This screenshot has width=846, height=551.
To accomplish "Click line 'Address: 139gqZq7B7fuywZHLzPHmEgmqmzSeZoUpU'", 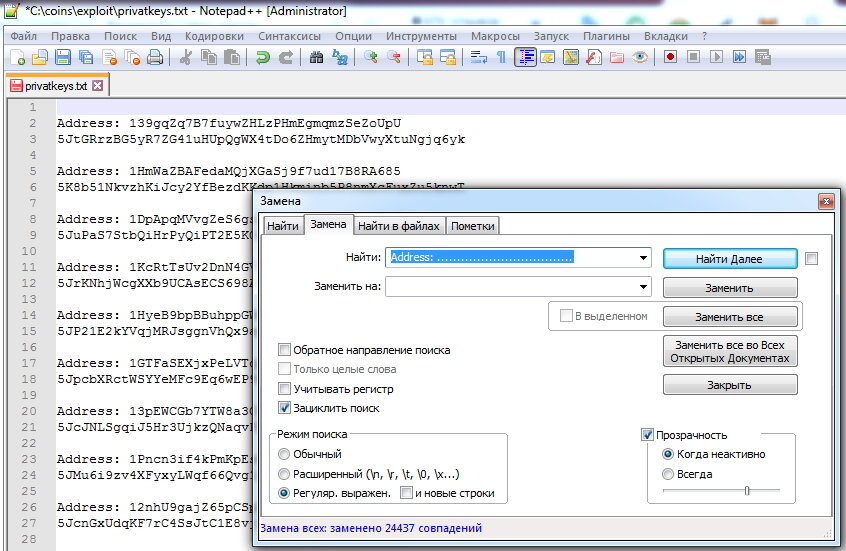I will (x=229, y=123).
